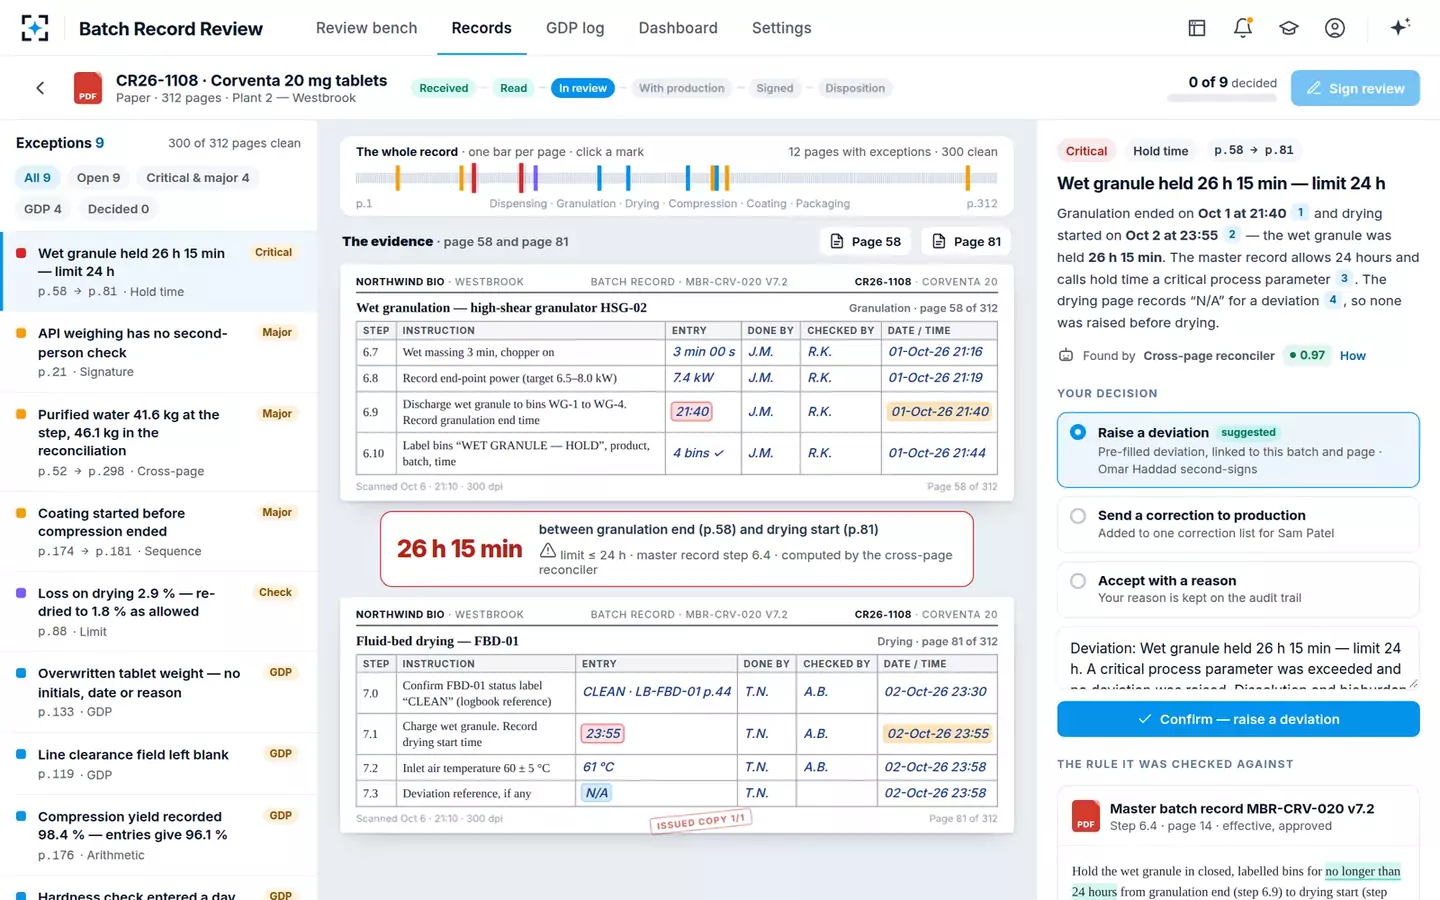
Task: Filter exceptions by Open 9
Action: [x=98, y=178]
